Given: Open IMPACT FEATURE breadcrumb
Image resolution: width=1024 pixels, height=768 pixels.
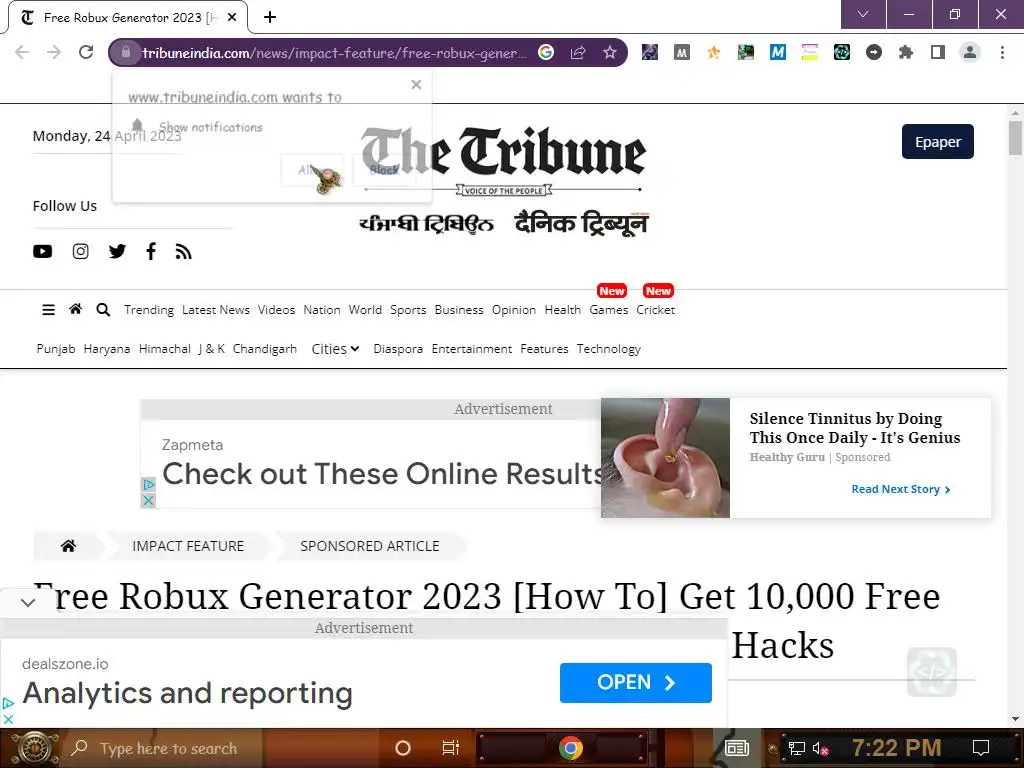Looking at the screenshot, I should click(188, 546).
